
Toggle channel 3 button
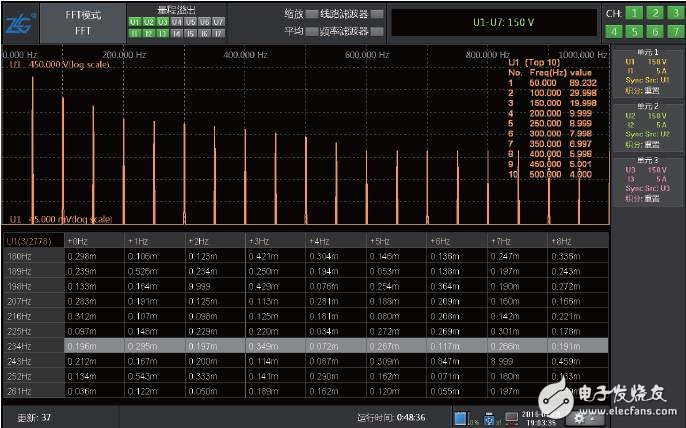pos(676,13)
